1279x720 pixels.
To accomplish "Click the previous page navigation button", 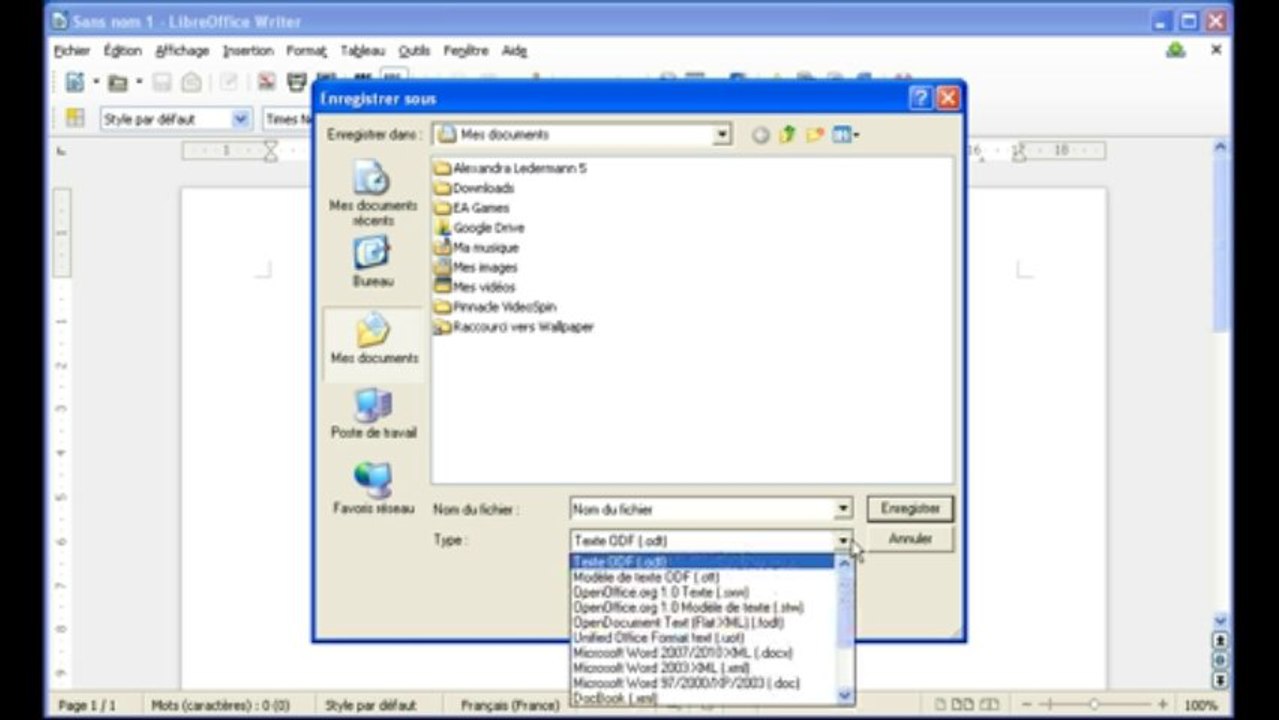I will tap(1220, 640).
